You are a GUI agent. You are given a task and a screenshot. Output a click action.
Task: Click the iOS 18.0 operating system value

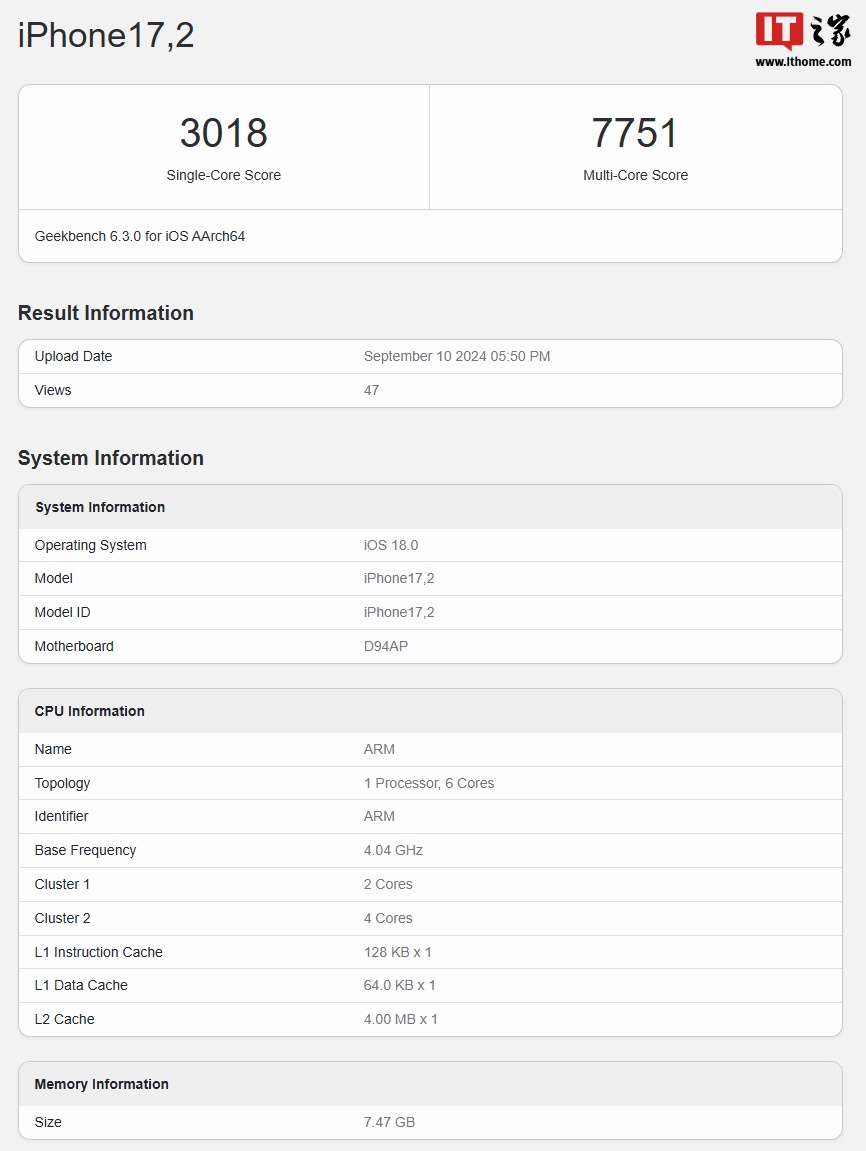click(391, 545)
